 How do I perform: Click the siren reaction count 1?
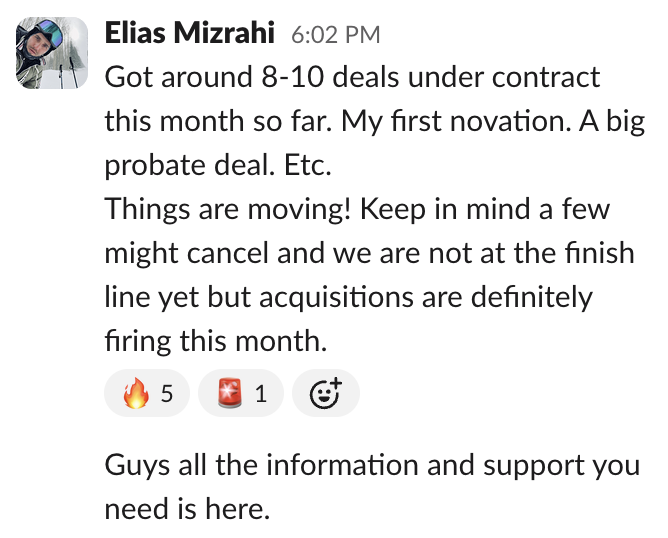click(x=261, y=393)
